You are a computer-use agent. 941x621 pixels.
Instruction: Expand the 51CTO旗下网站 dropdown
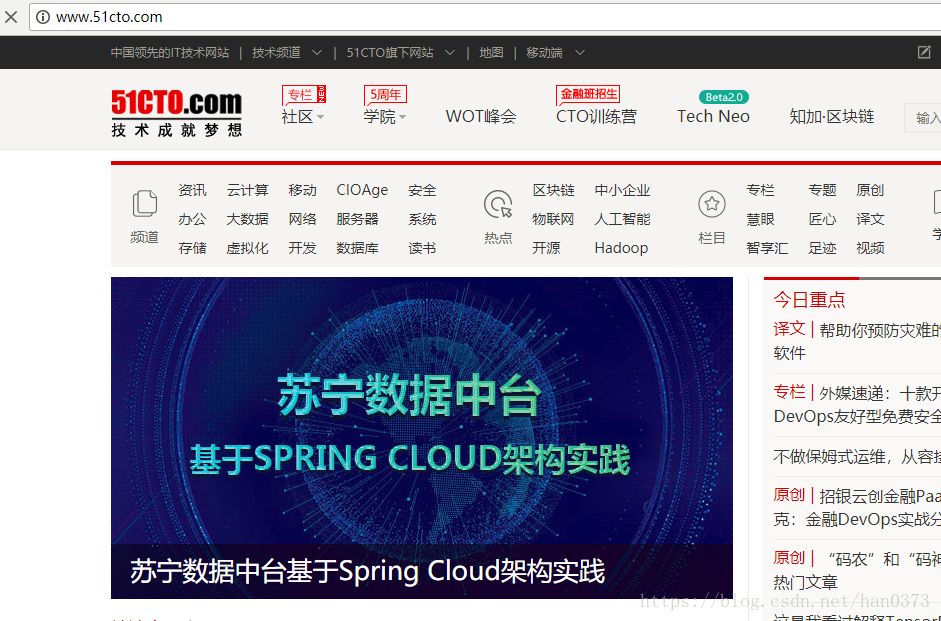pyautogui.click(x=449, y=53)
